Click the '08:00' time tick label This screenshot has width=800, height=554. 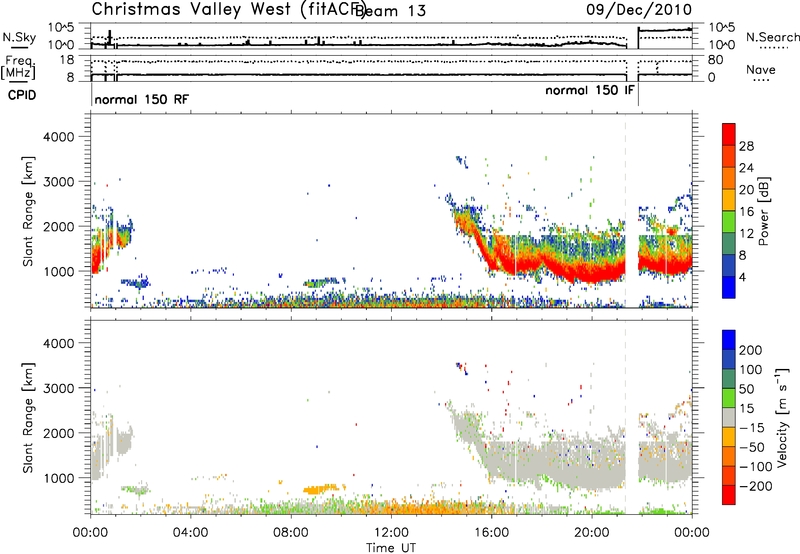(x=291, y=533)
